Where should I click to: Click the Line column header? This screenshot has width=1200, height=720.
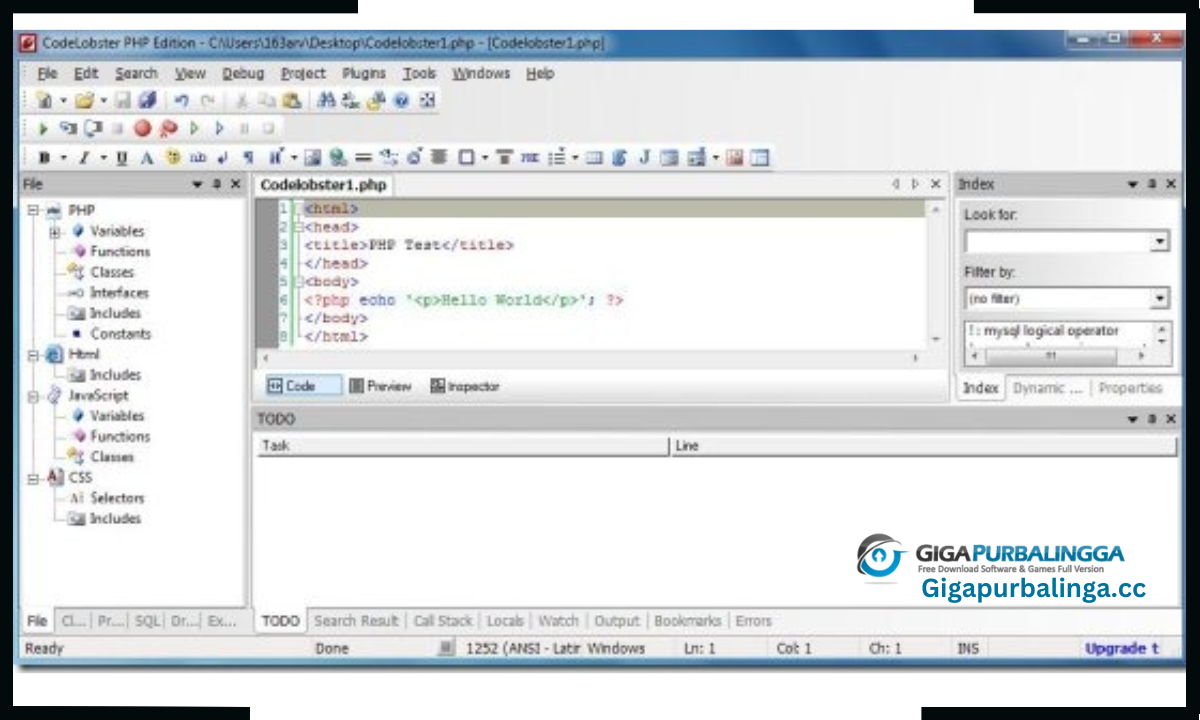click(x=924, y=446)
